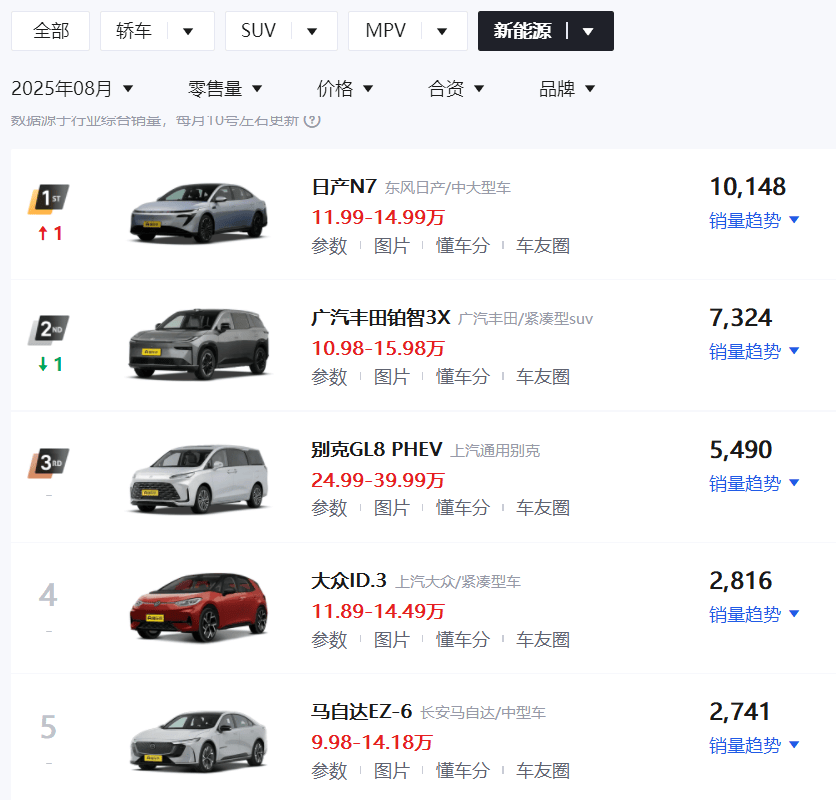Click the 2nd place rank badge
Viewport: 836px width, 800px height.
[x=48, y=330]
